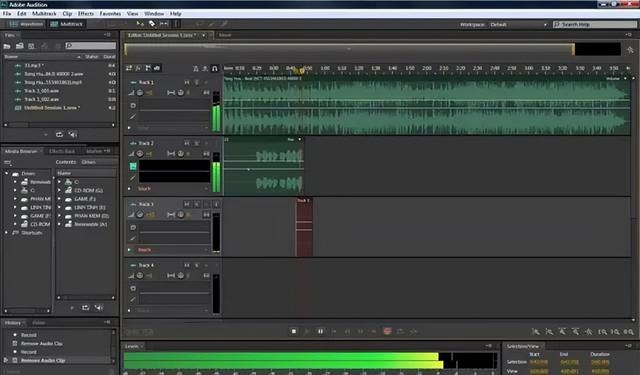Click Zoom In Amplitude icon
Screen dimensions: 640x375
[536, 332]
